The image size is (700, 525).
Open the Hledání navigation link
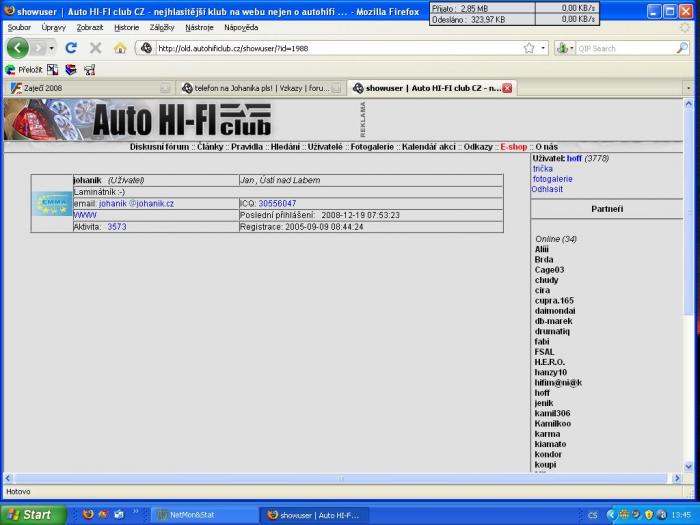click(285, 147)
